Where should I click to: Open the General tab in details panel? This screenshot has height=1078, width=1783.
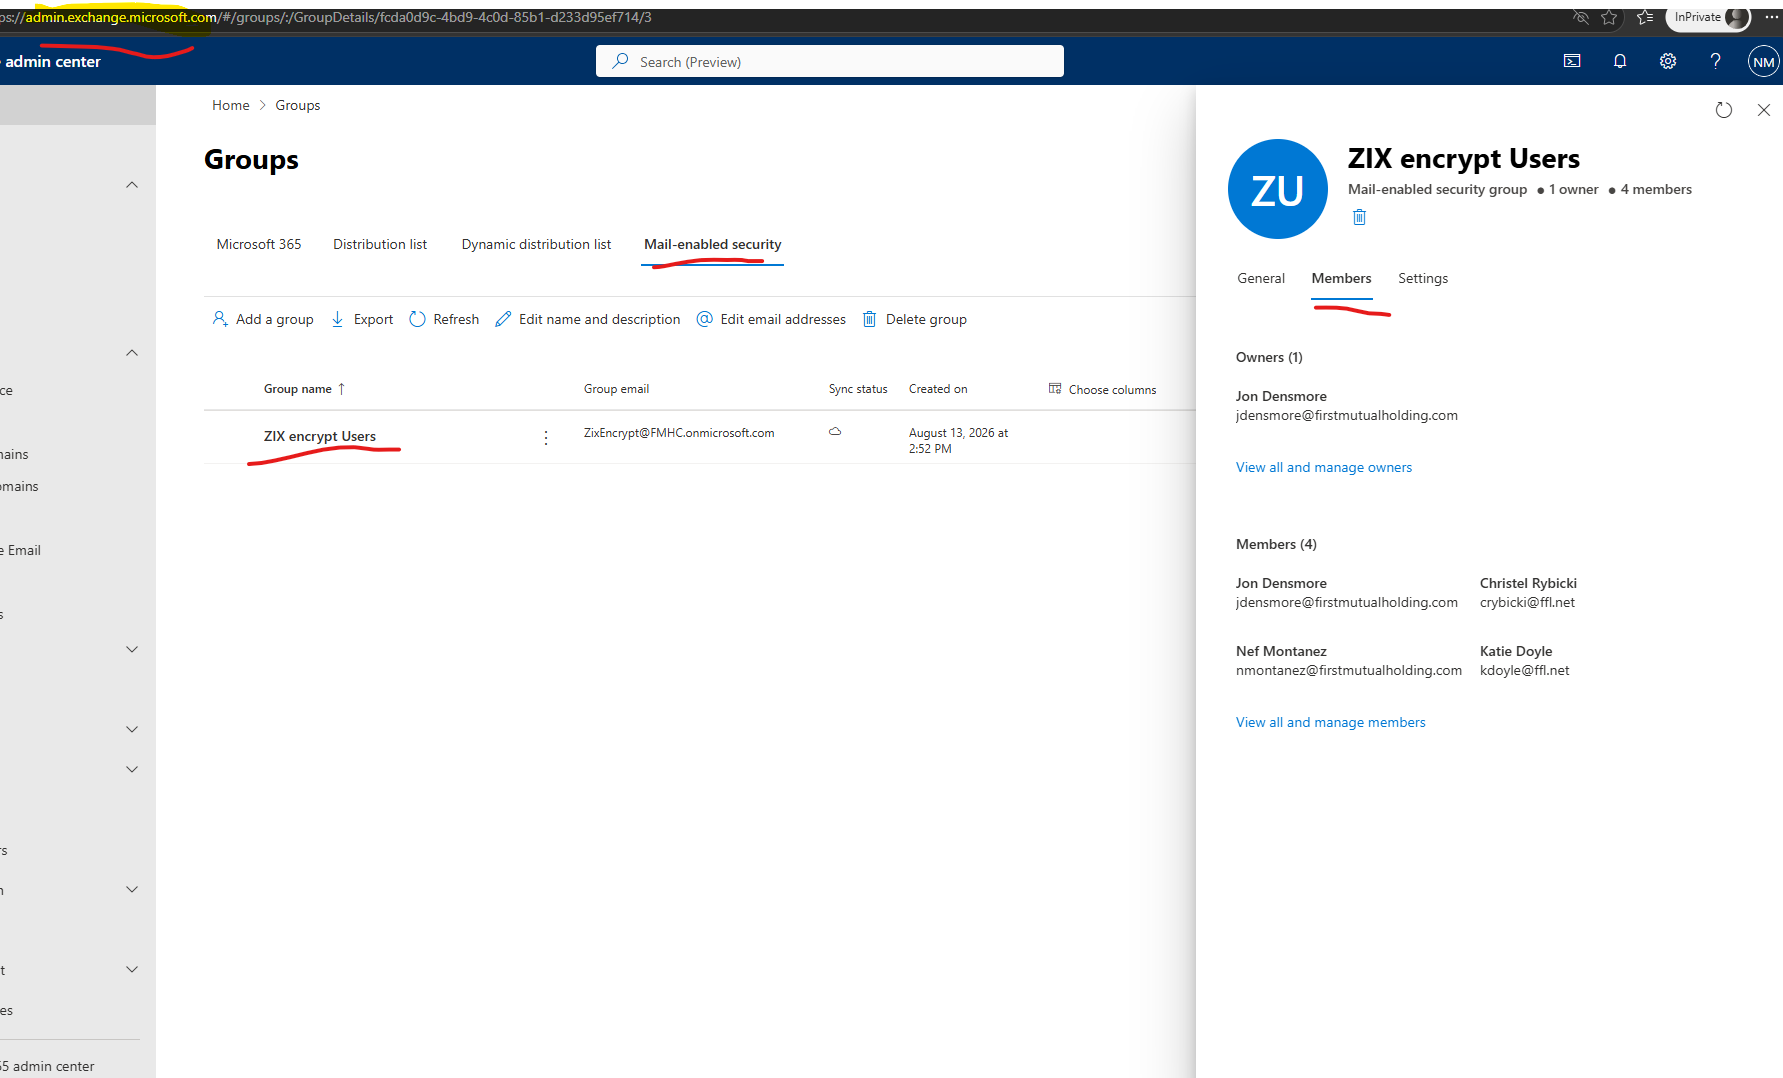1261,278
